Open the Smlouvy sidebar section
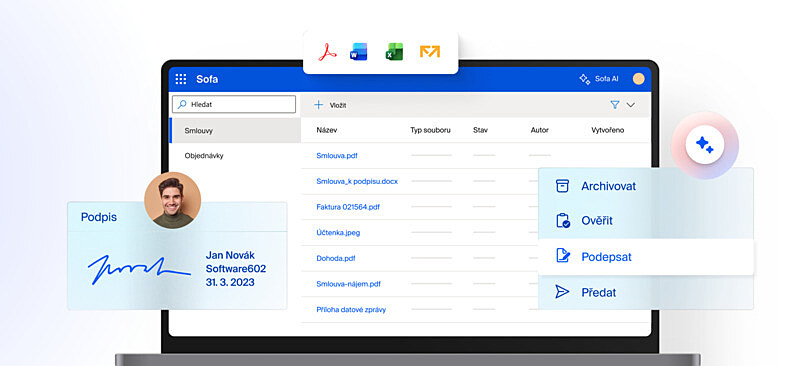This screenshot has height=366, width=800. 235,131
